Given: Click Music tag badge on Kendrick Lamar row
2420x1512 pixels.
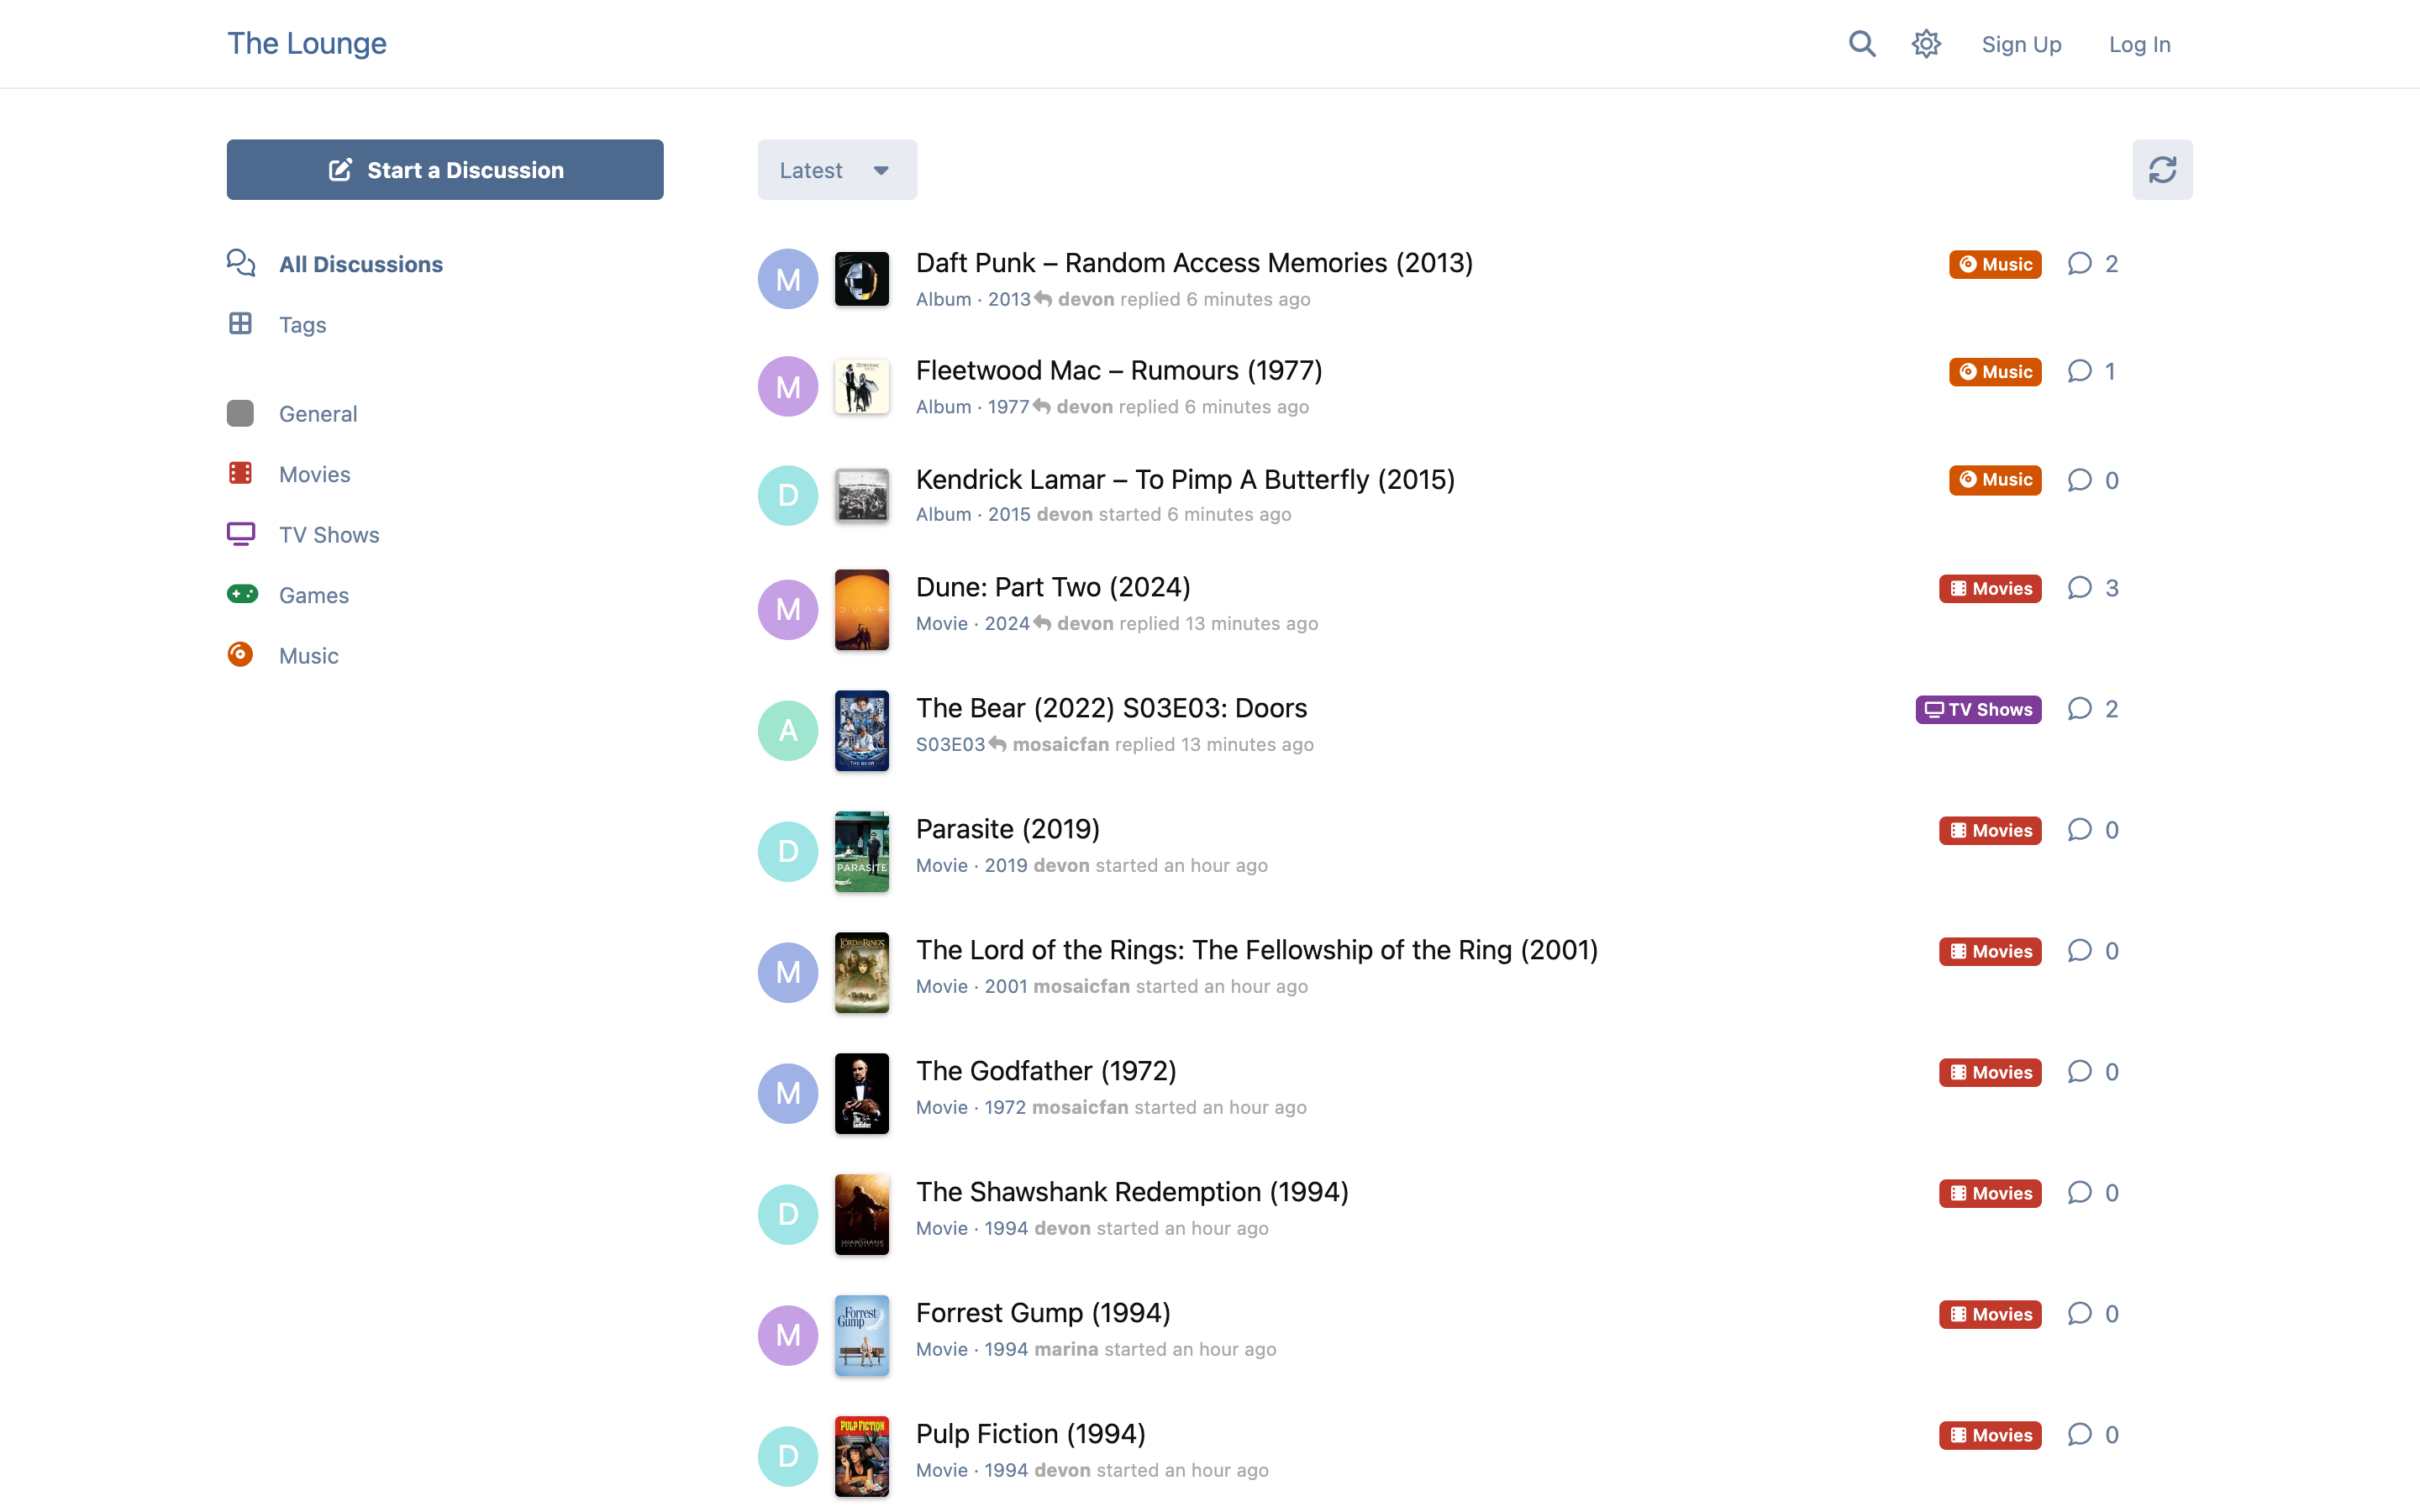Looking at the screenshot, I should click(x=1995, y=480).
